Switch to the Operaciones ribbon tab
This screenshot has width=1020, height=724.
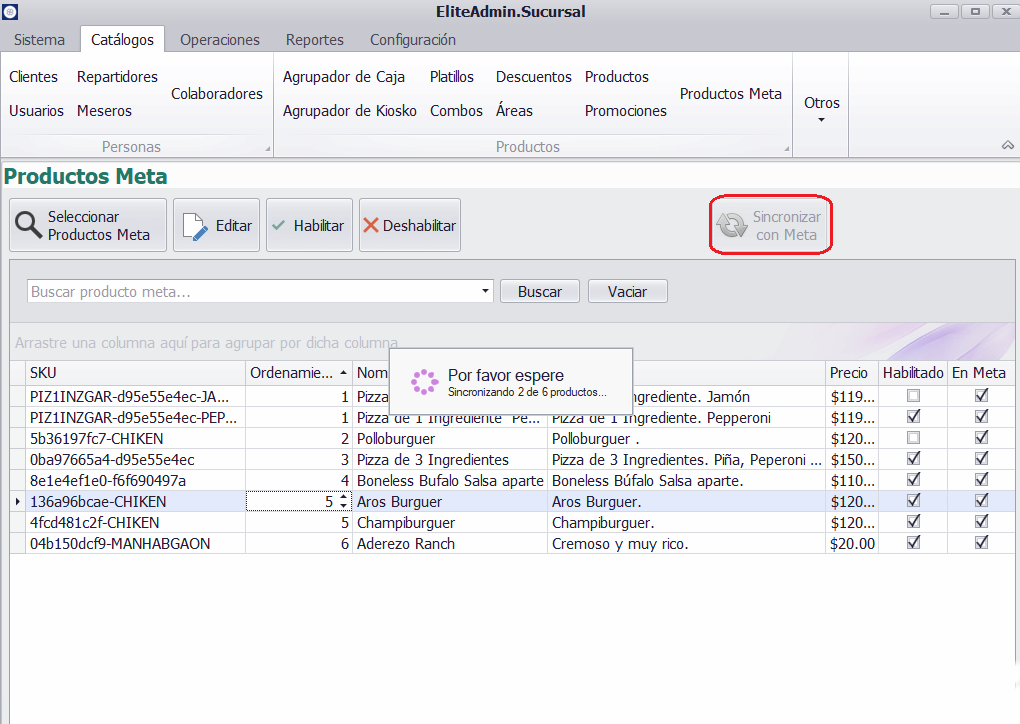pos(220,40)
